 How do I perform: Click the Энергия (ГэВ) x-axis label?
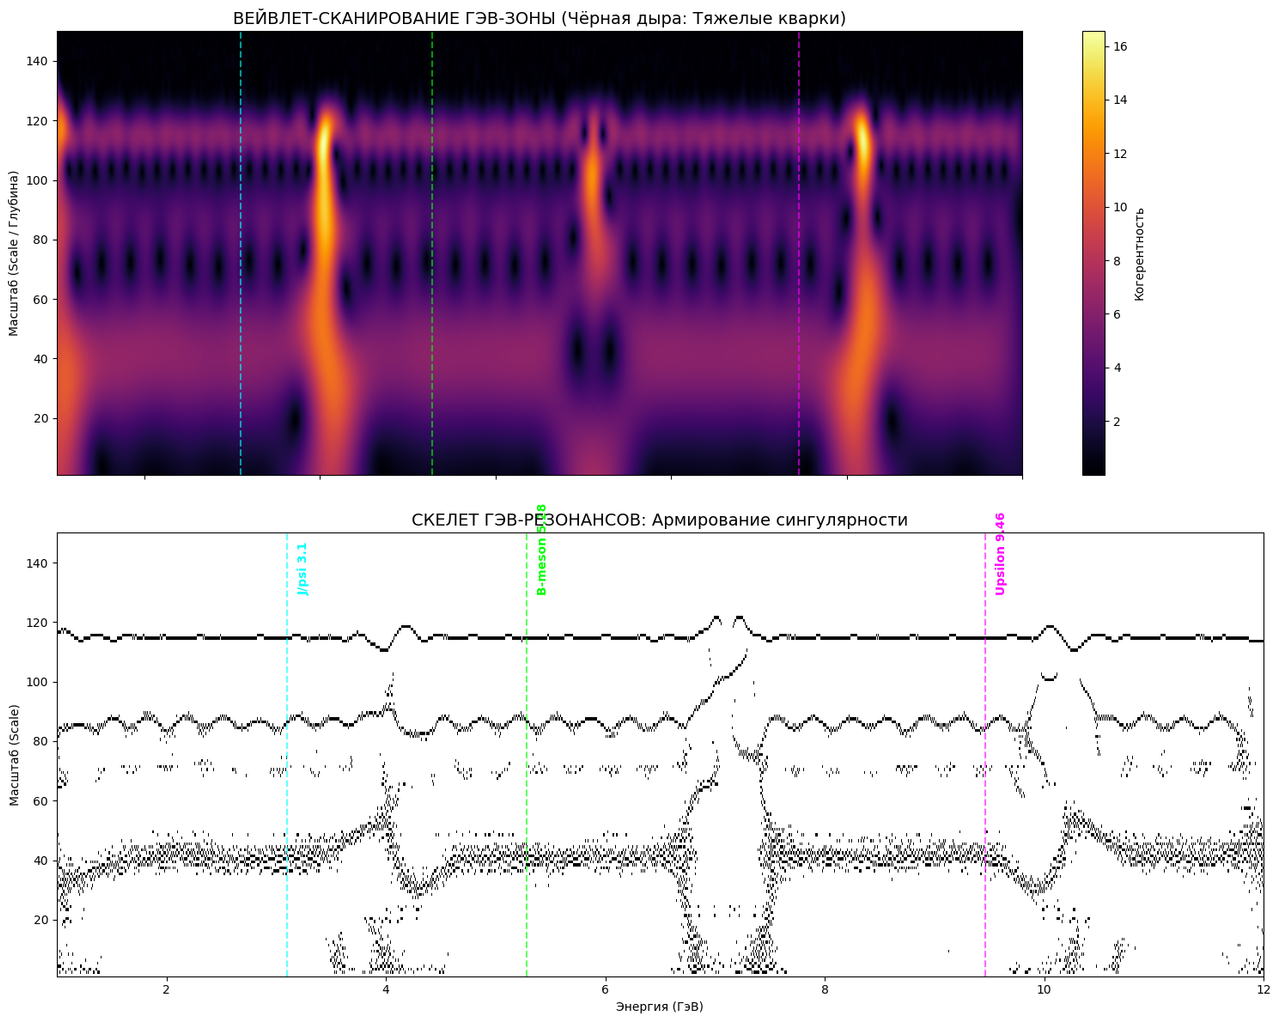[x=659, y=1006]
